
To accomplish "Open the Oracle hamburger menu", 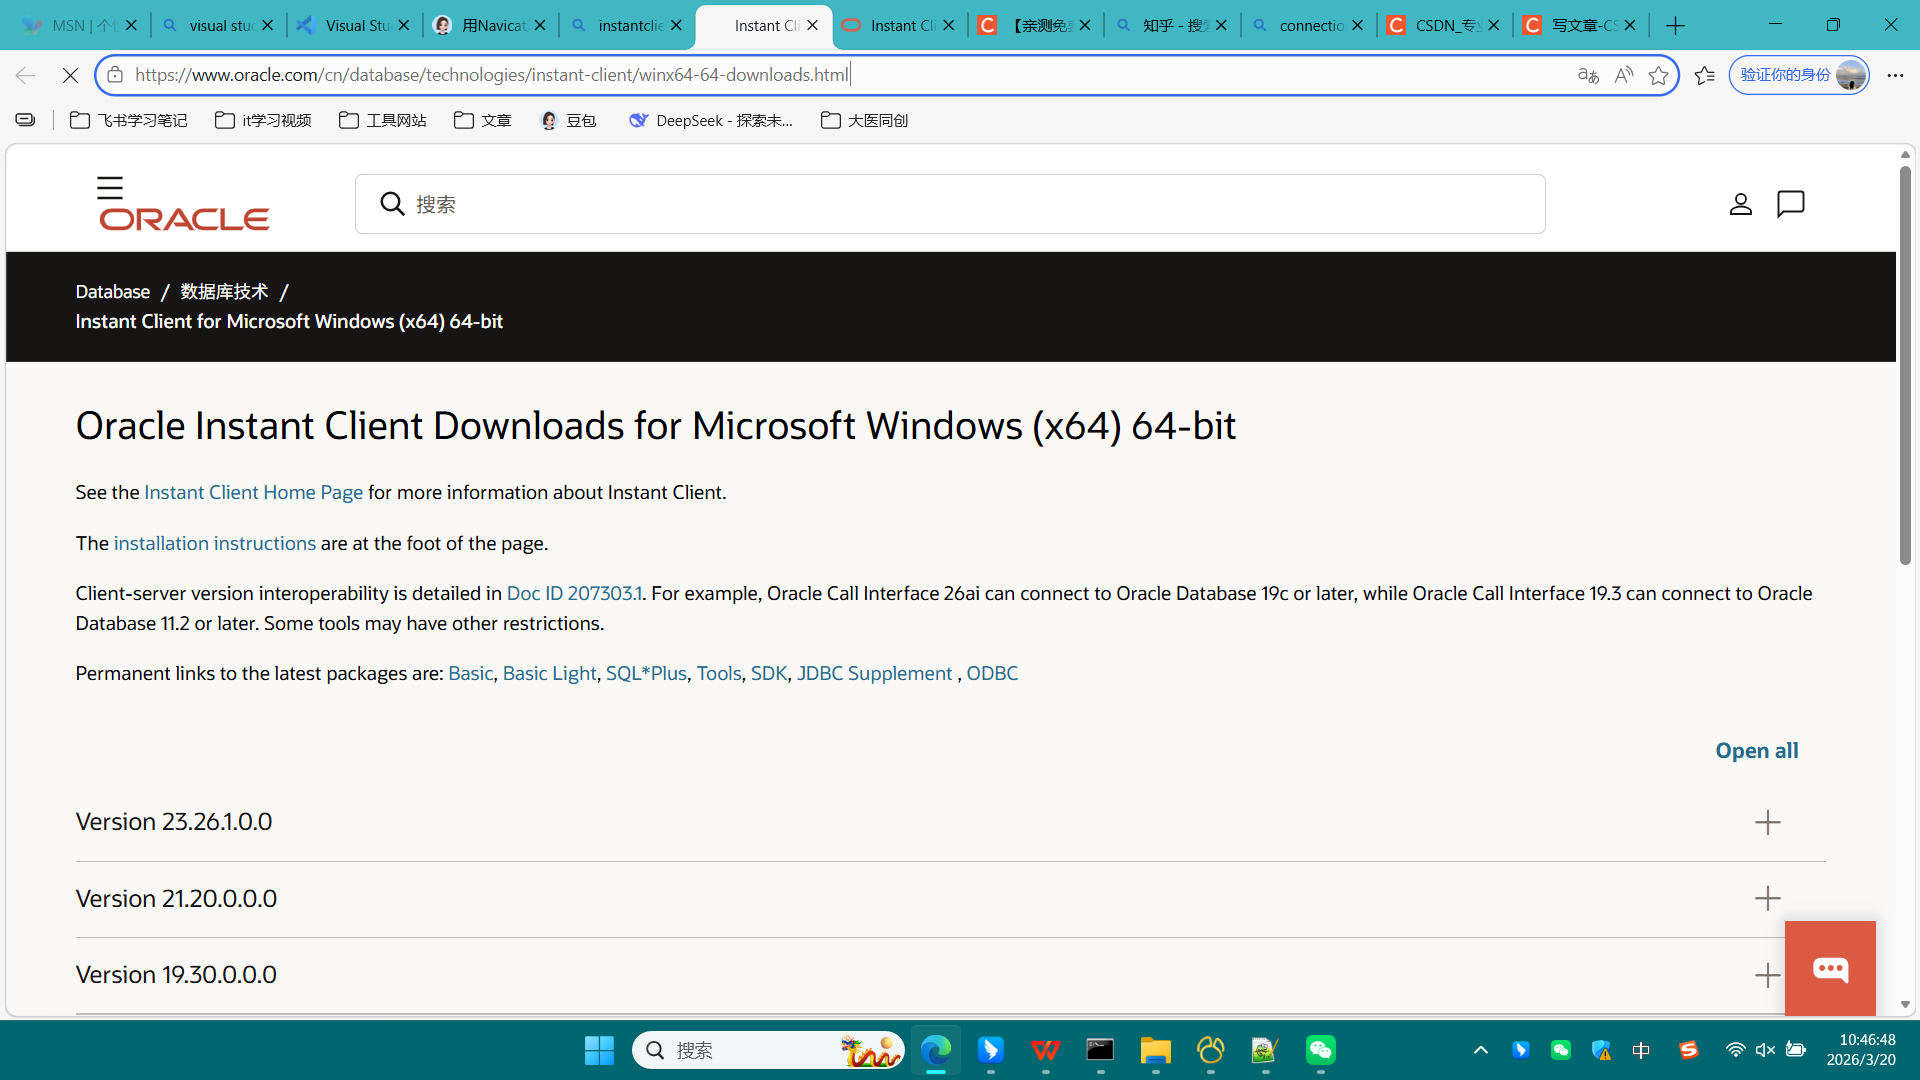I will [x=110, y=188].
